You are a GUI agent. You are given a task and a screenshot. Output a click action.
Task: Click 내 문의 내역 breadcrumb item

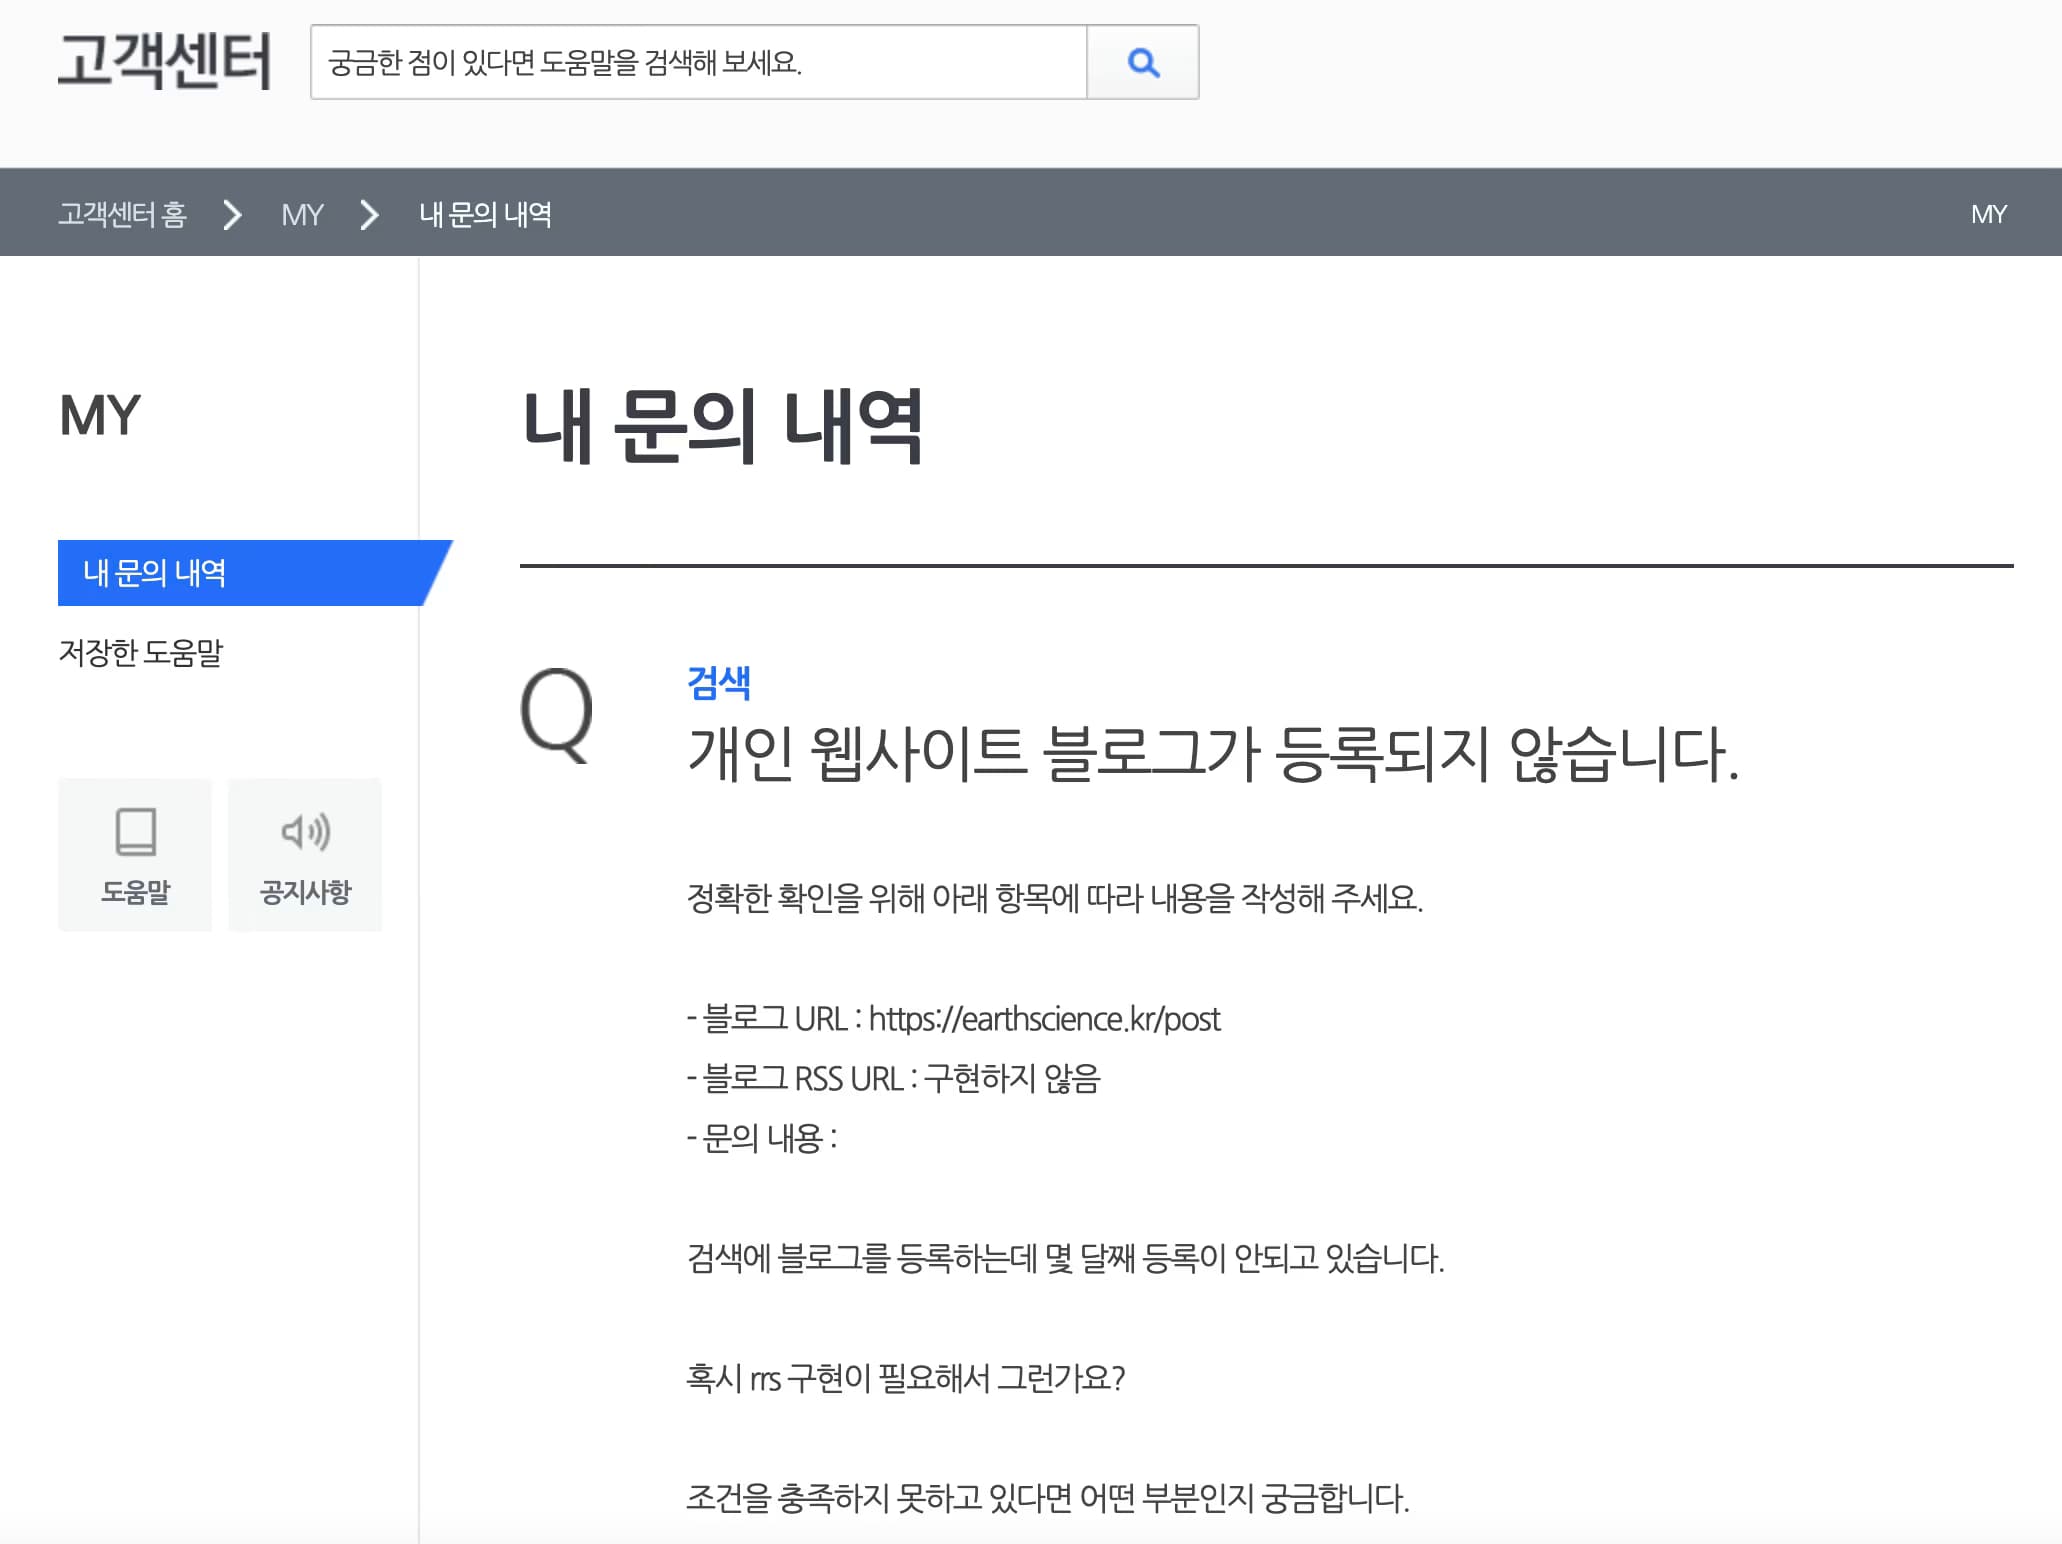pyautogui.click(x=485, y=214)
